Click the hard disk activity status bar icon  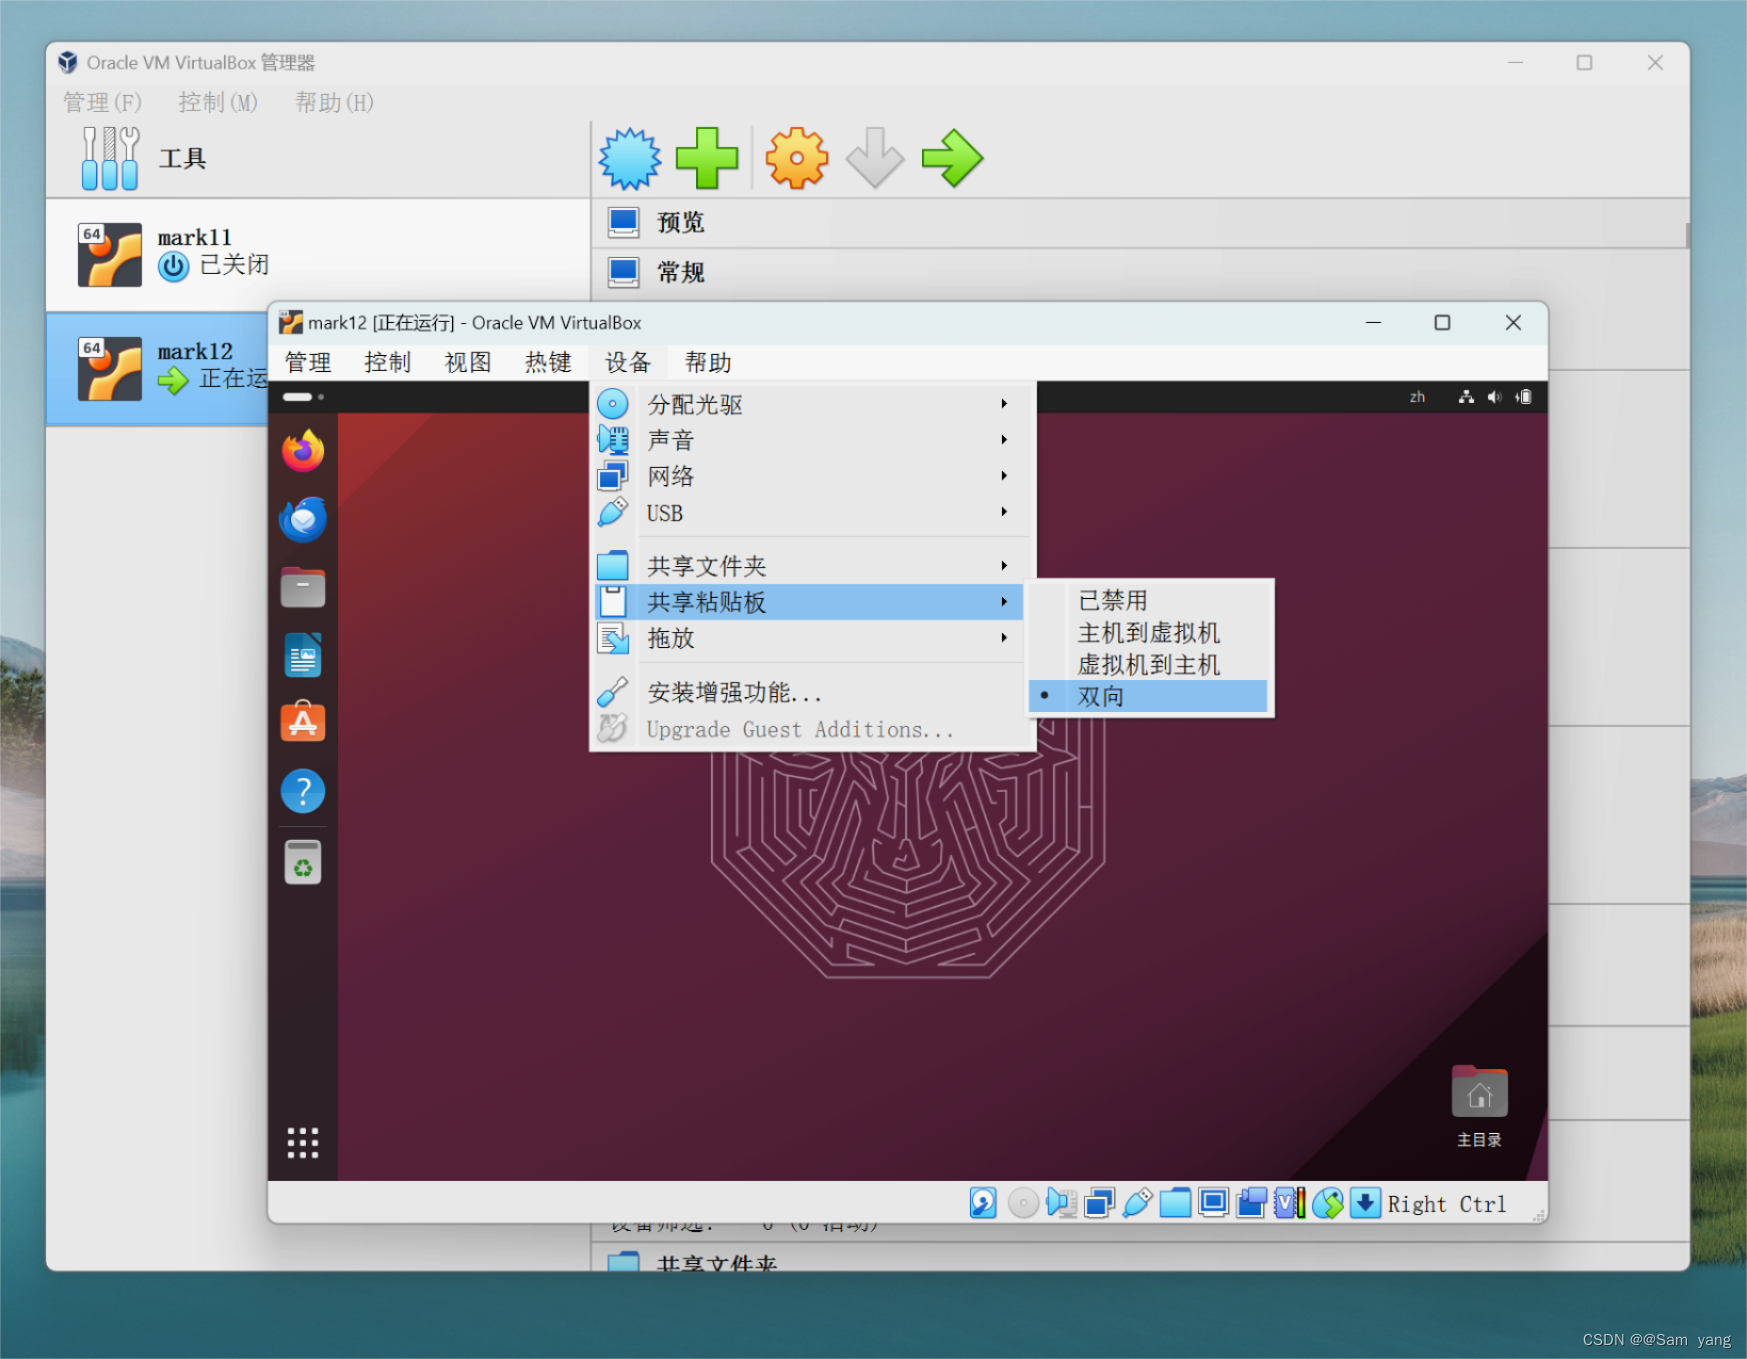(983, 1203)
